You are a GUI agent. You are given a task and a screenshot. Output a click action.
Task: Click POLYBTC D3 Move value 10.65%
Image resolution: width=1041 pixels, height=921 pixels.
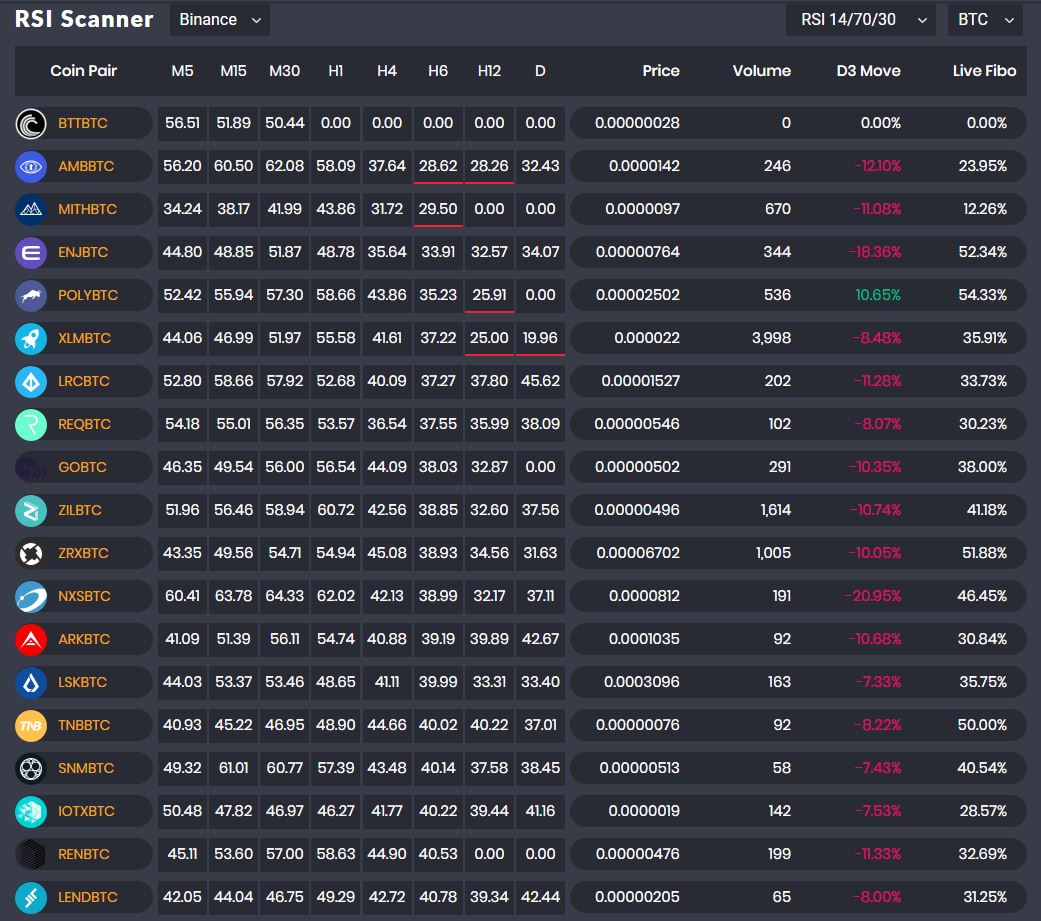tap(878, 295)
